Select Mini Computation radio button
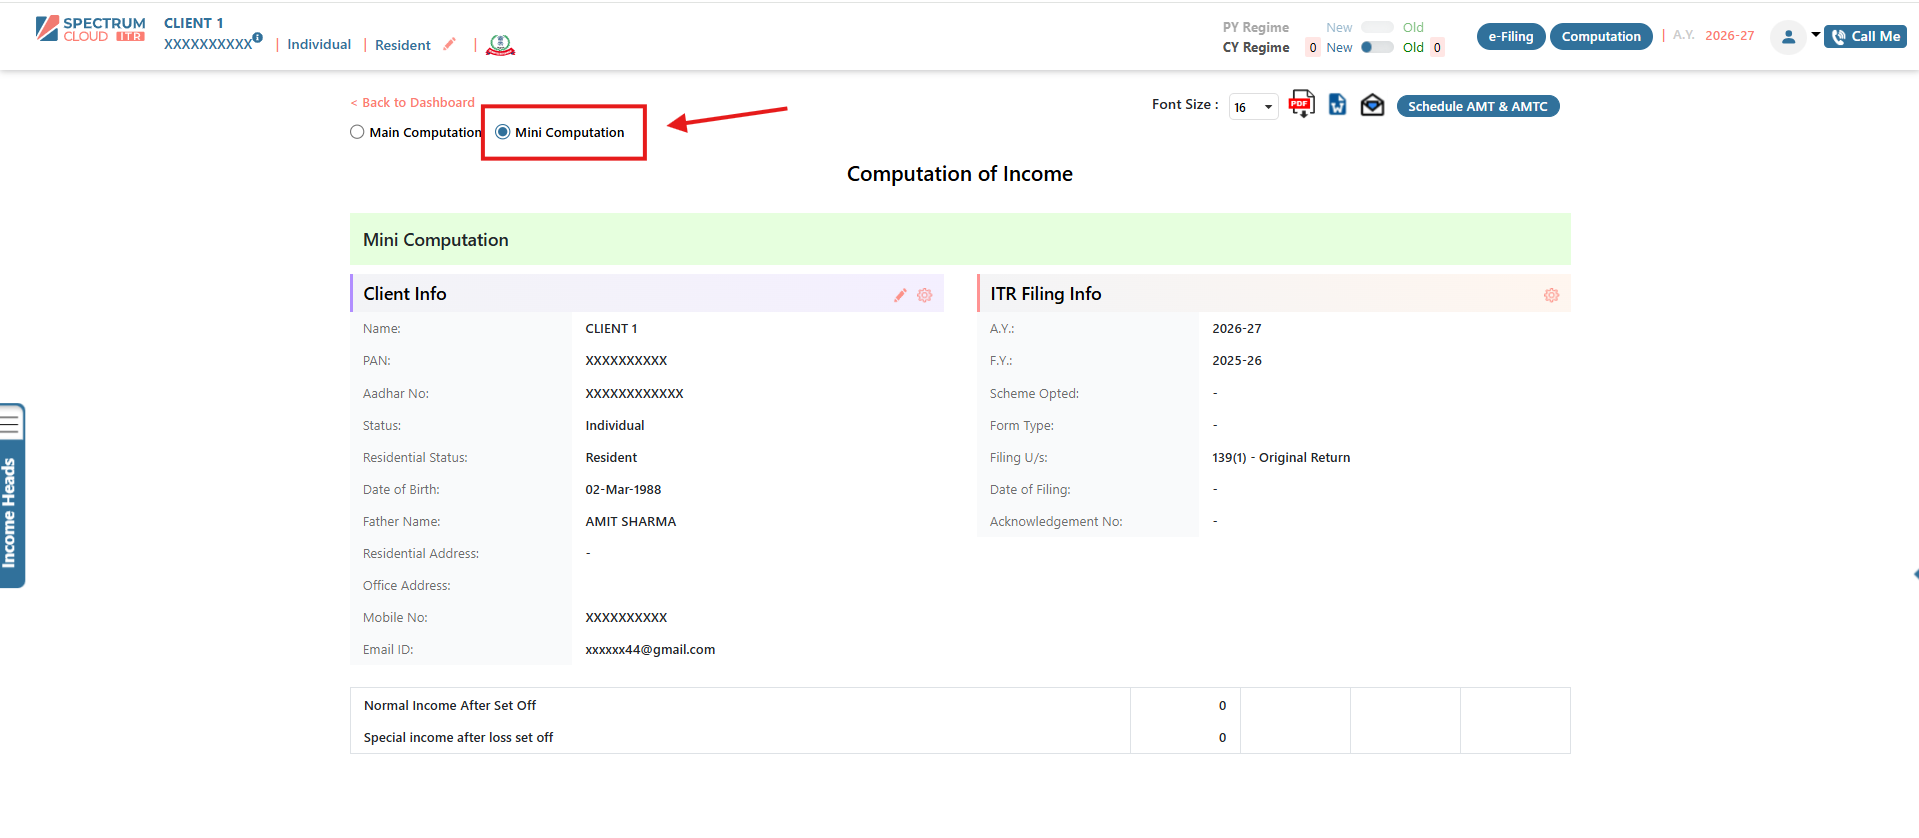 (x=503, y=132)
